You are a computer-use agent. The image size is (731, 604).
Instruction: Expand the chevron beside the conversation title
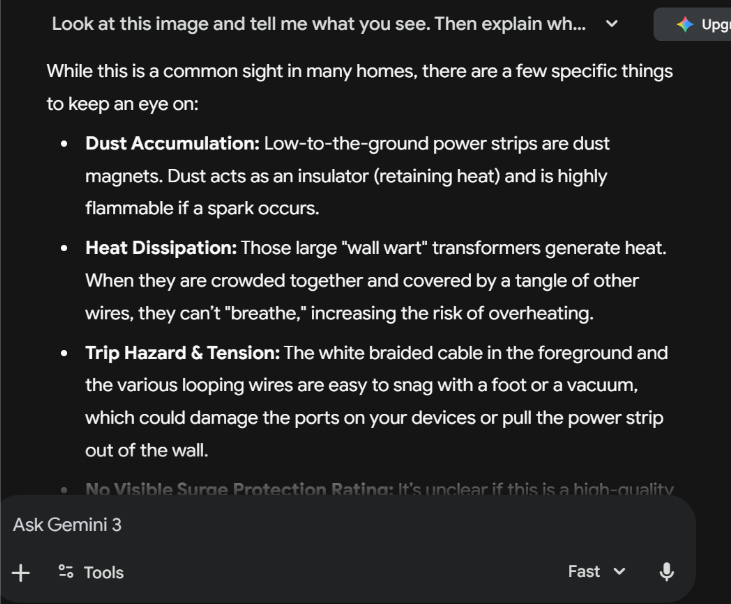pos(612,24)
